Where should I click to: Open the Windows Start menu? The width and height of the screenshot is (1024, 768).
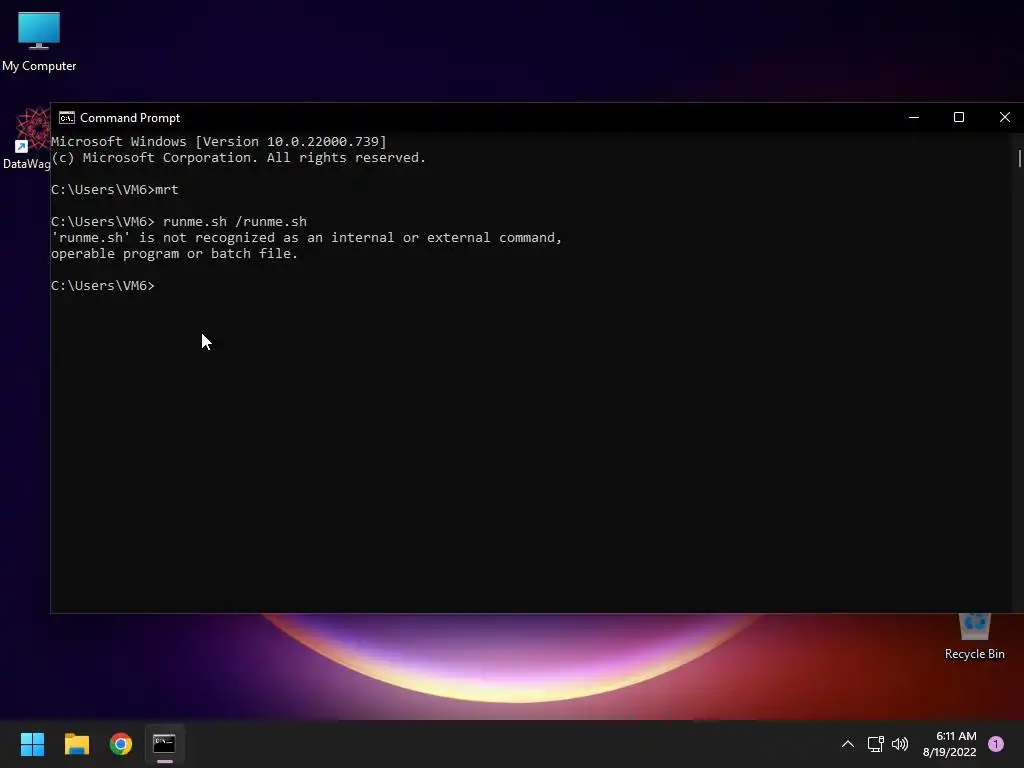[32, 744]
